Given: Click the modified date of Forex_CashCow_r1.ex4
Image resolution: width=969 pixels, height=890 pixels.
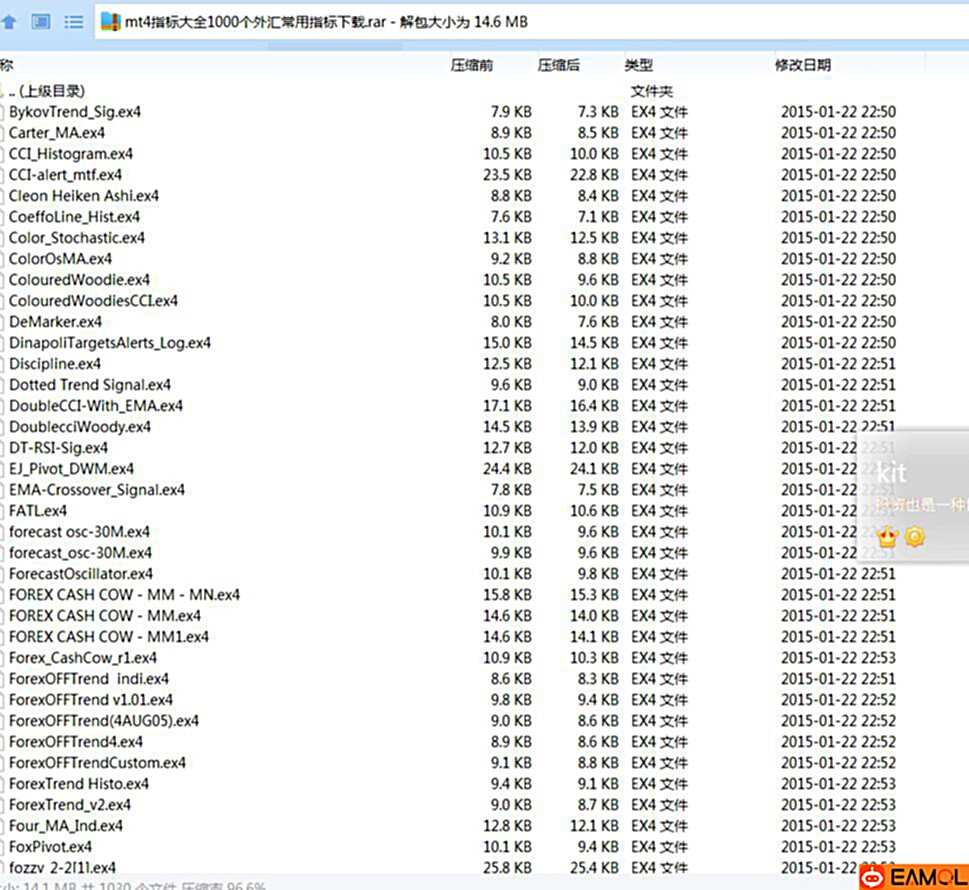Looking at the screenshot, I should point(838,658).
